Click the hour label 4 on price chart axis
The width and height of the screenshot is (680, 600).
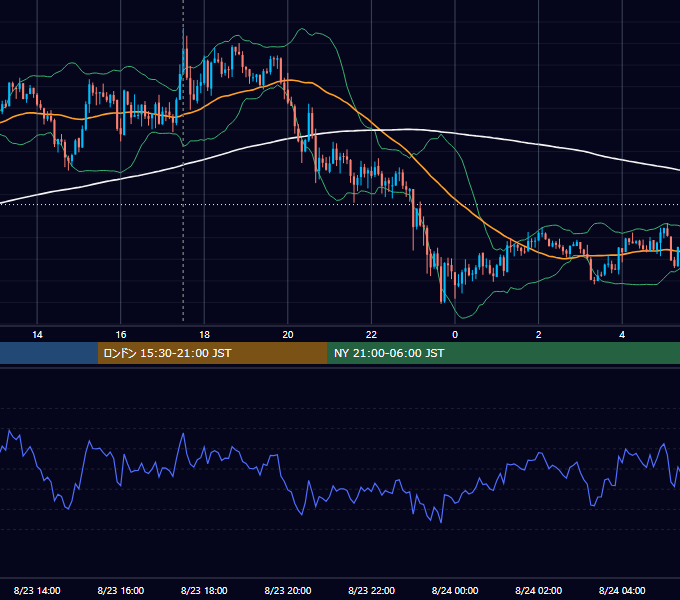(622, 335)
